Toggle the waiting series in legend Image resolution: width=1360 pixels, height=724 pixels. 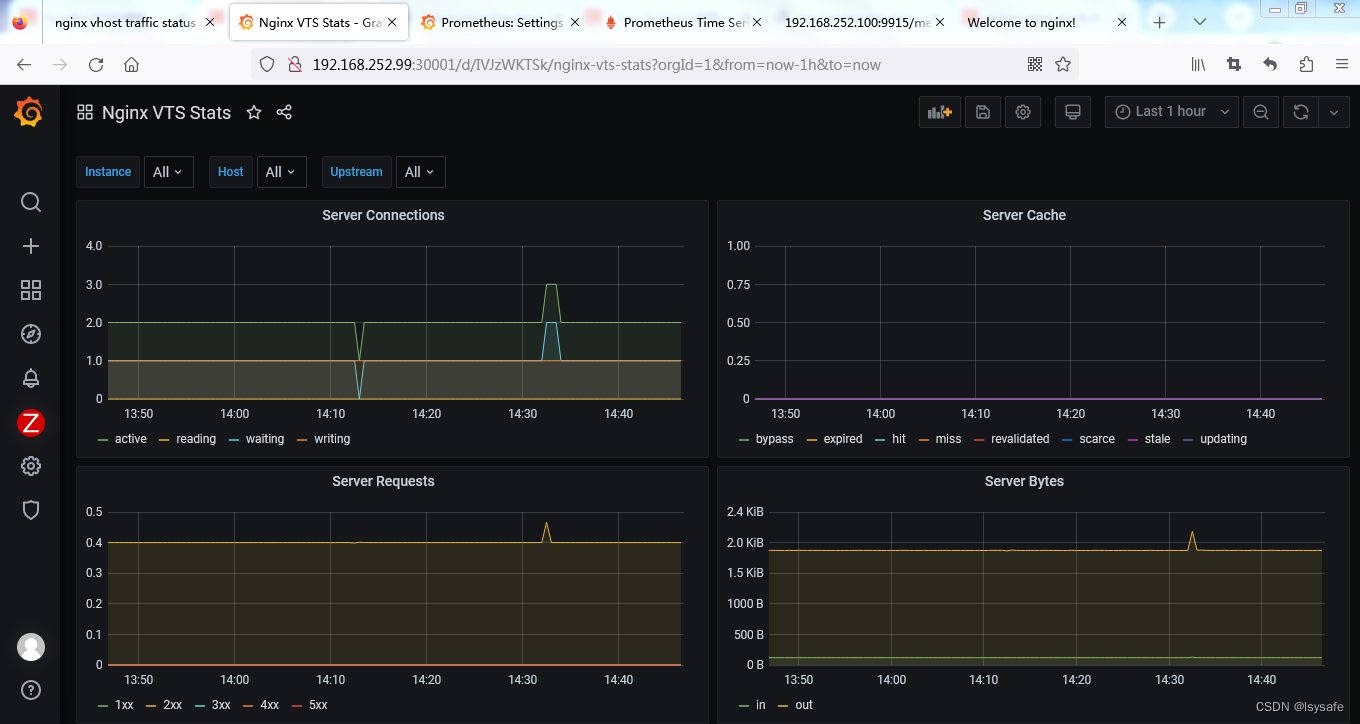pyautogui.click(x=264, y=439)
